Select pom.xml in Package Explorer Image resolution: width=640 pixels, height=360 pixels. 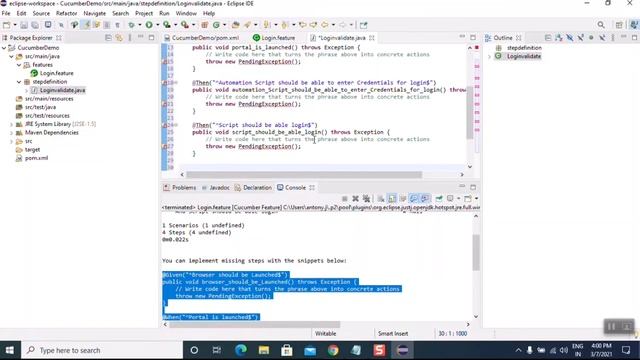coord(36,158)
